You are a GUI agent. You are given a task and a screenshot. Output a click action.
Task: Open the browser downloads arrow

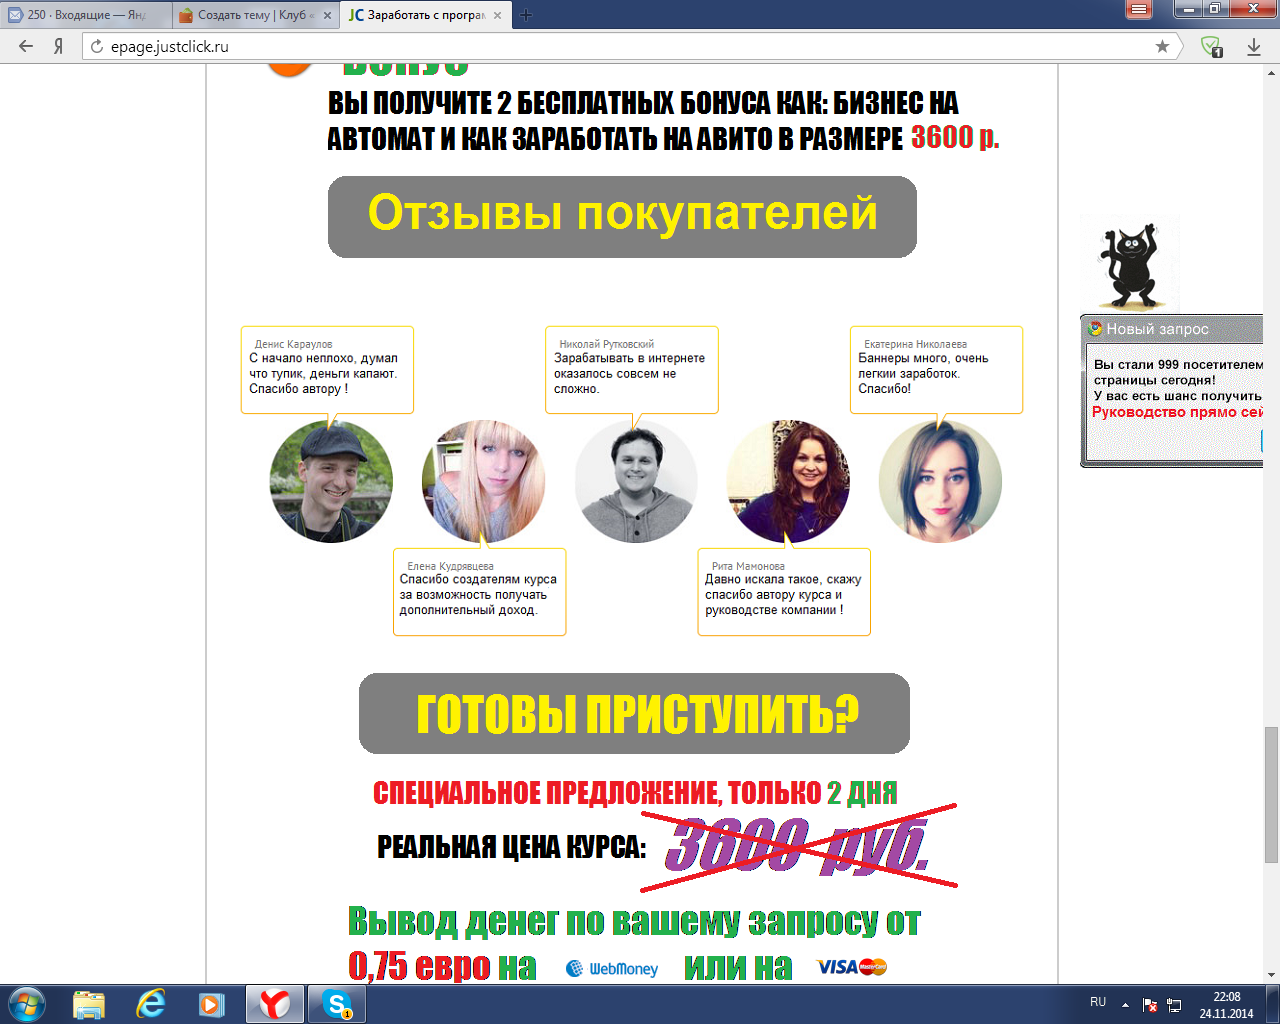click(x=1254, y=46)
